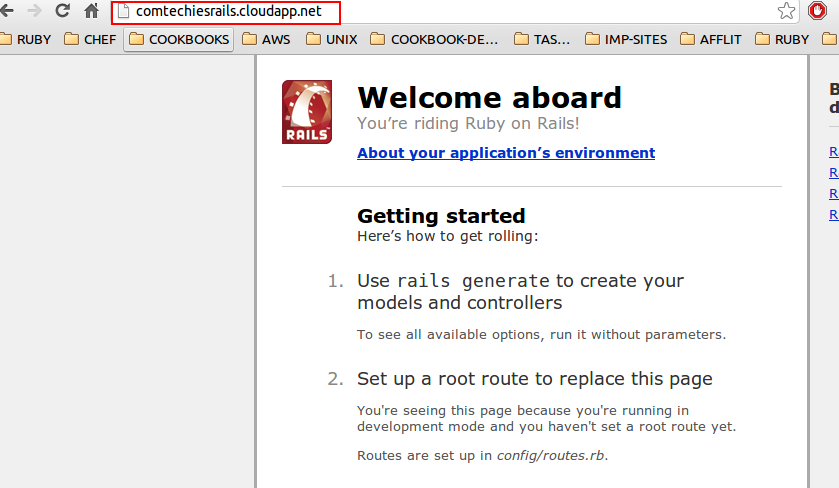Click the Getting started heading
The width and height of the screenshot is (839, 488).
(441, 216)
